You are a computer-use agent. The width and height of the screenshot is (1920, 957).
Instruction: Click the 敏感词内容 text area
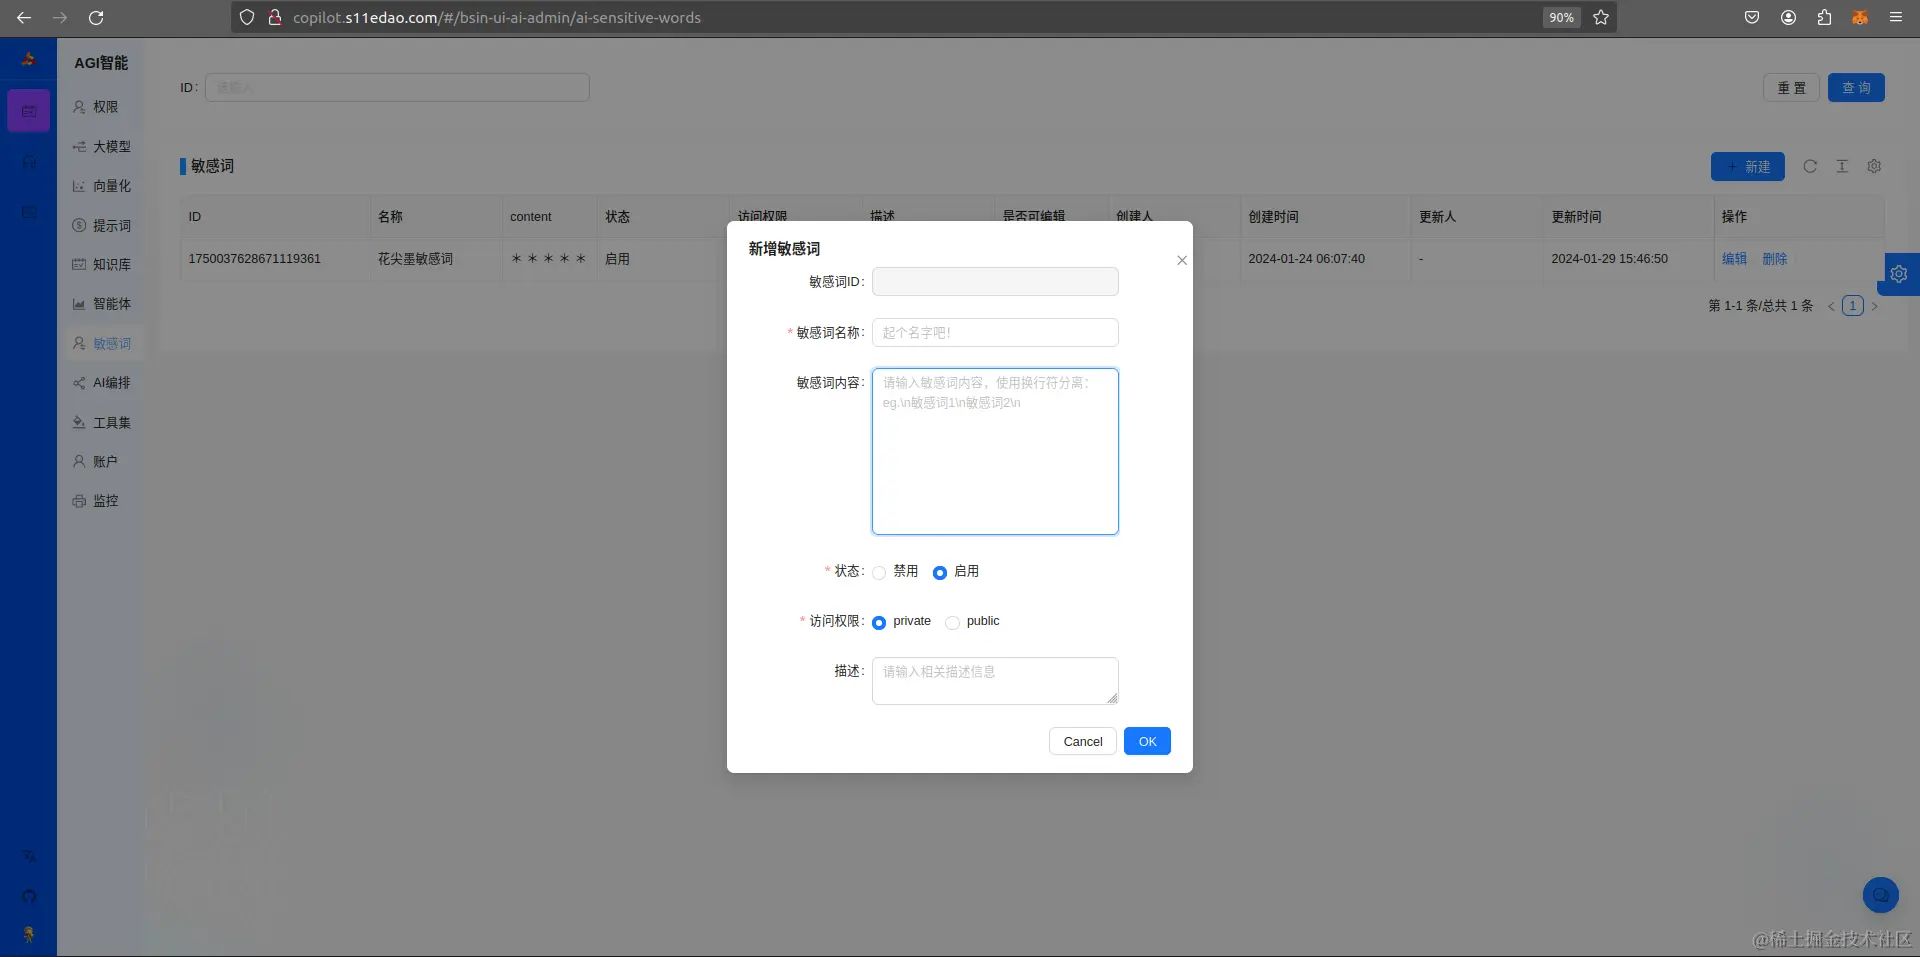pos(995,451)
